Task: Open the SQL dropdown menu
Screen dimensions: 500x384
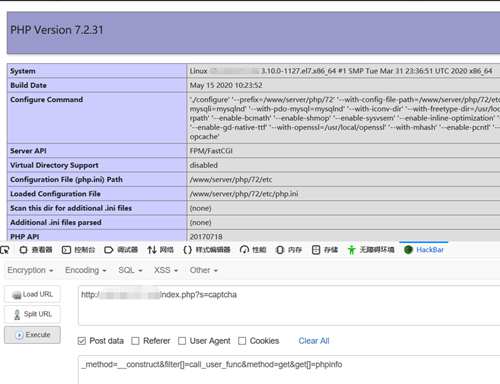Action: point(130,270)
